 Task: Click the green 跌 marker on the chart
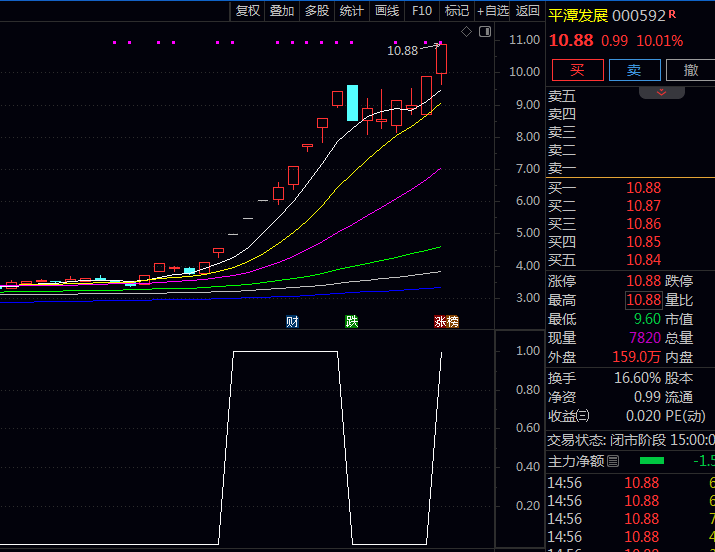click(351, 321)
